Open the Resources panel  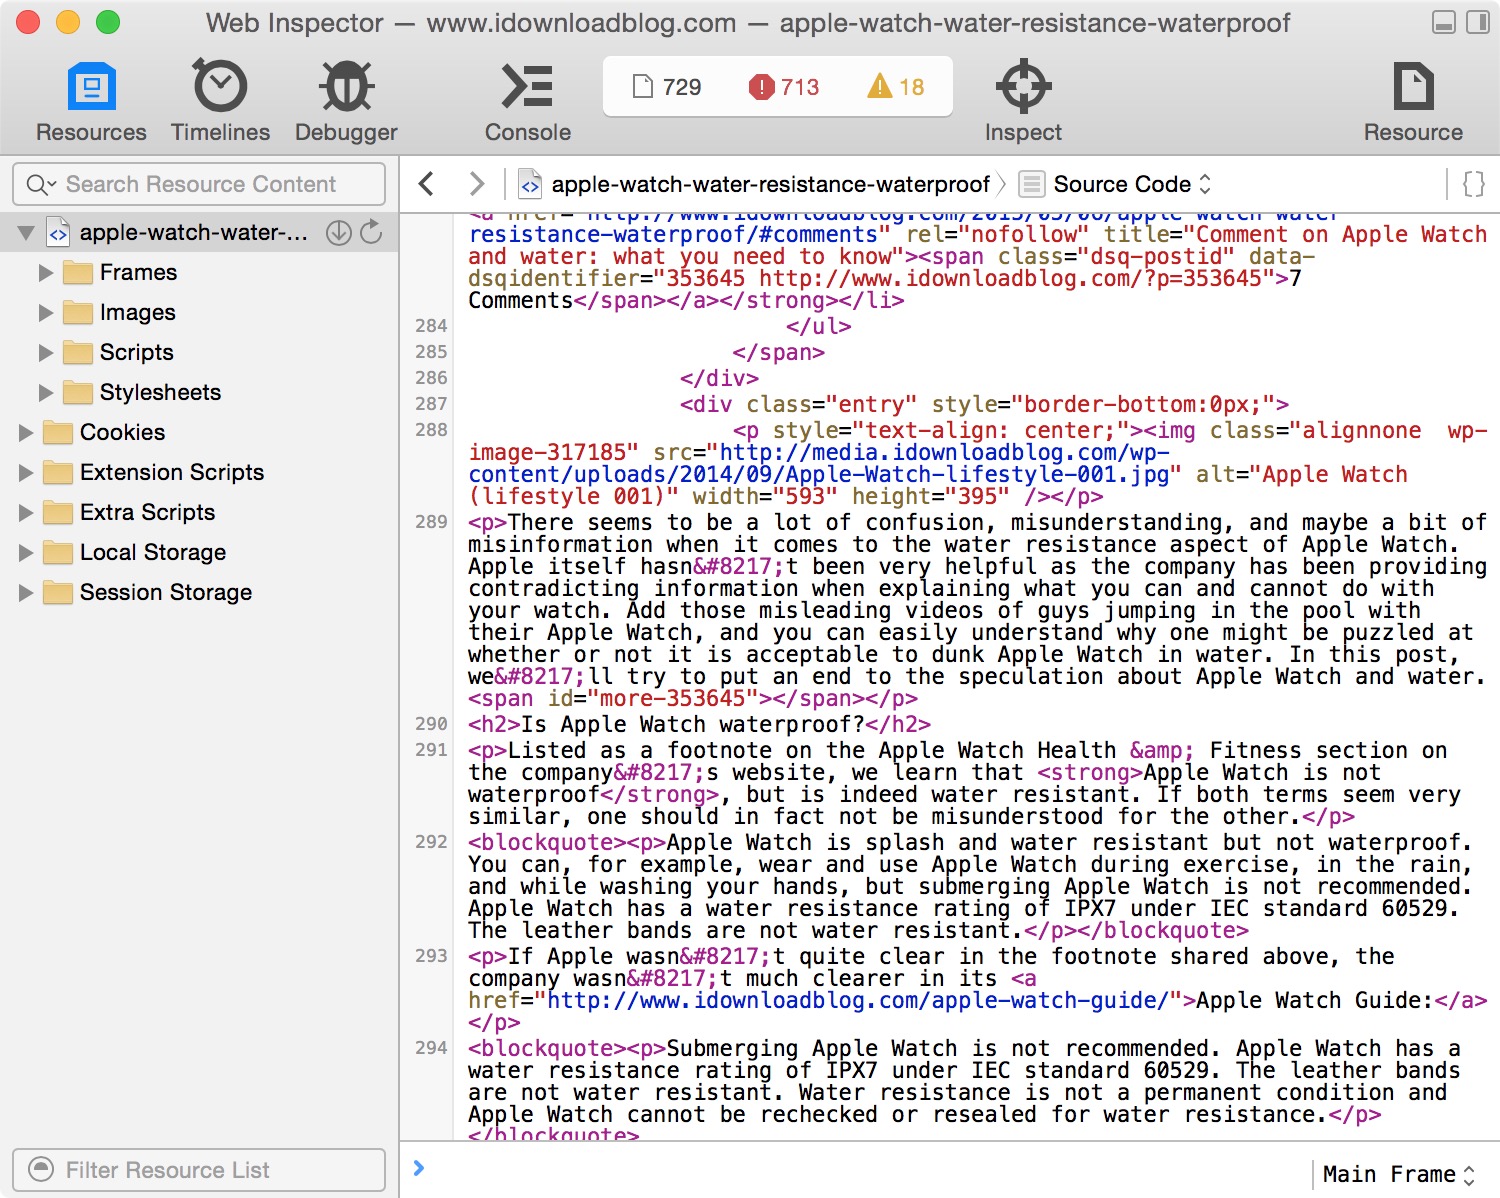91,102
